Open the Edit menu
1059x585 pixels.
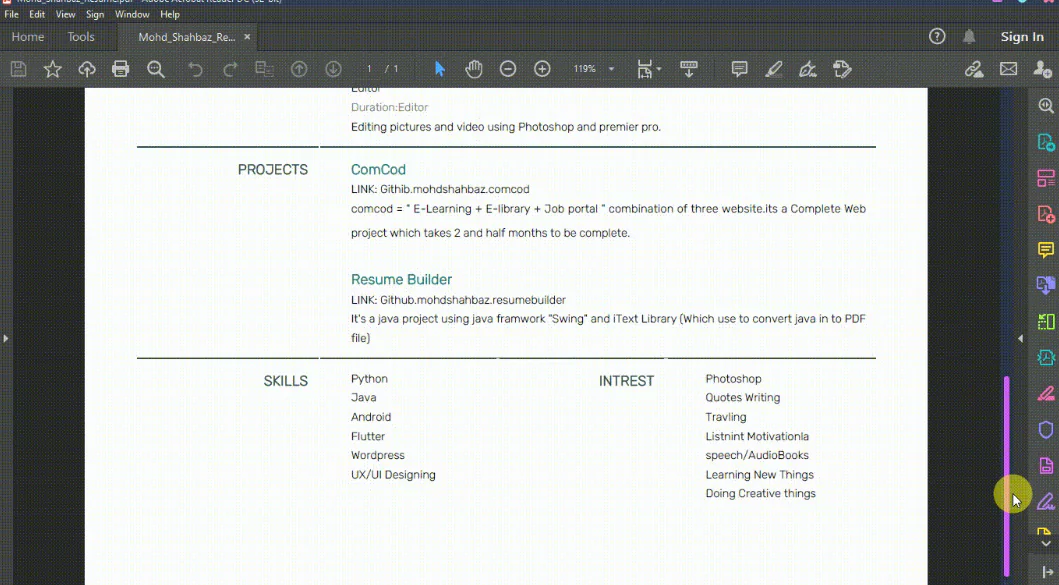37,14
